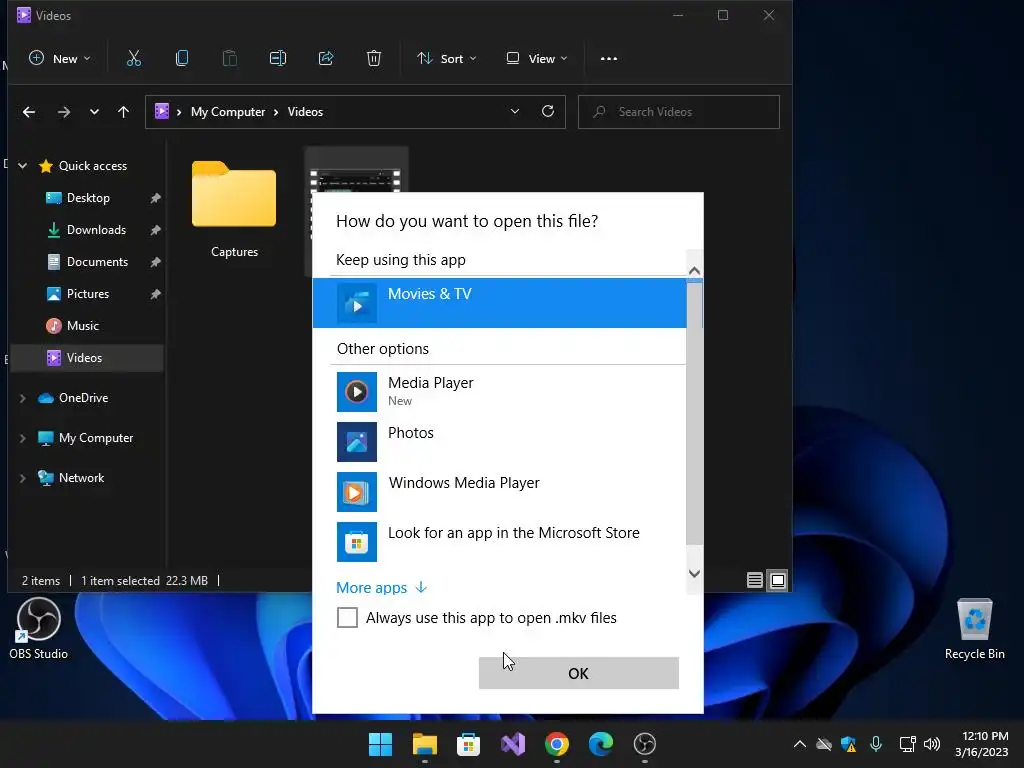Select Downloads in Quick access

click(x=88, y=230)
